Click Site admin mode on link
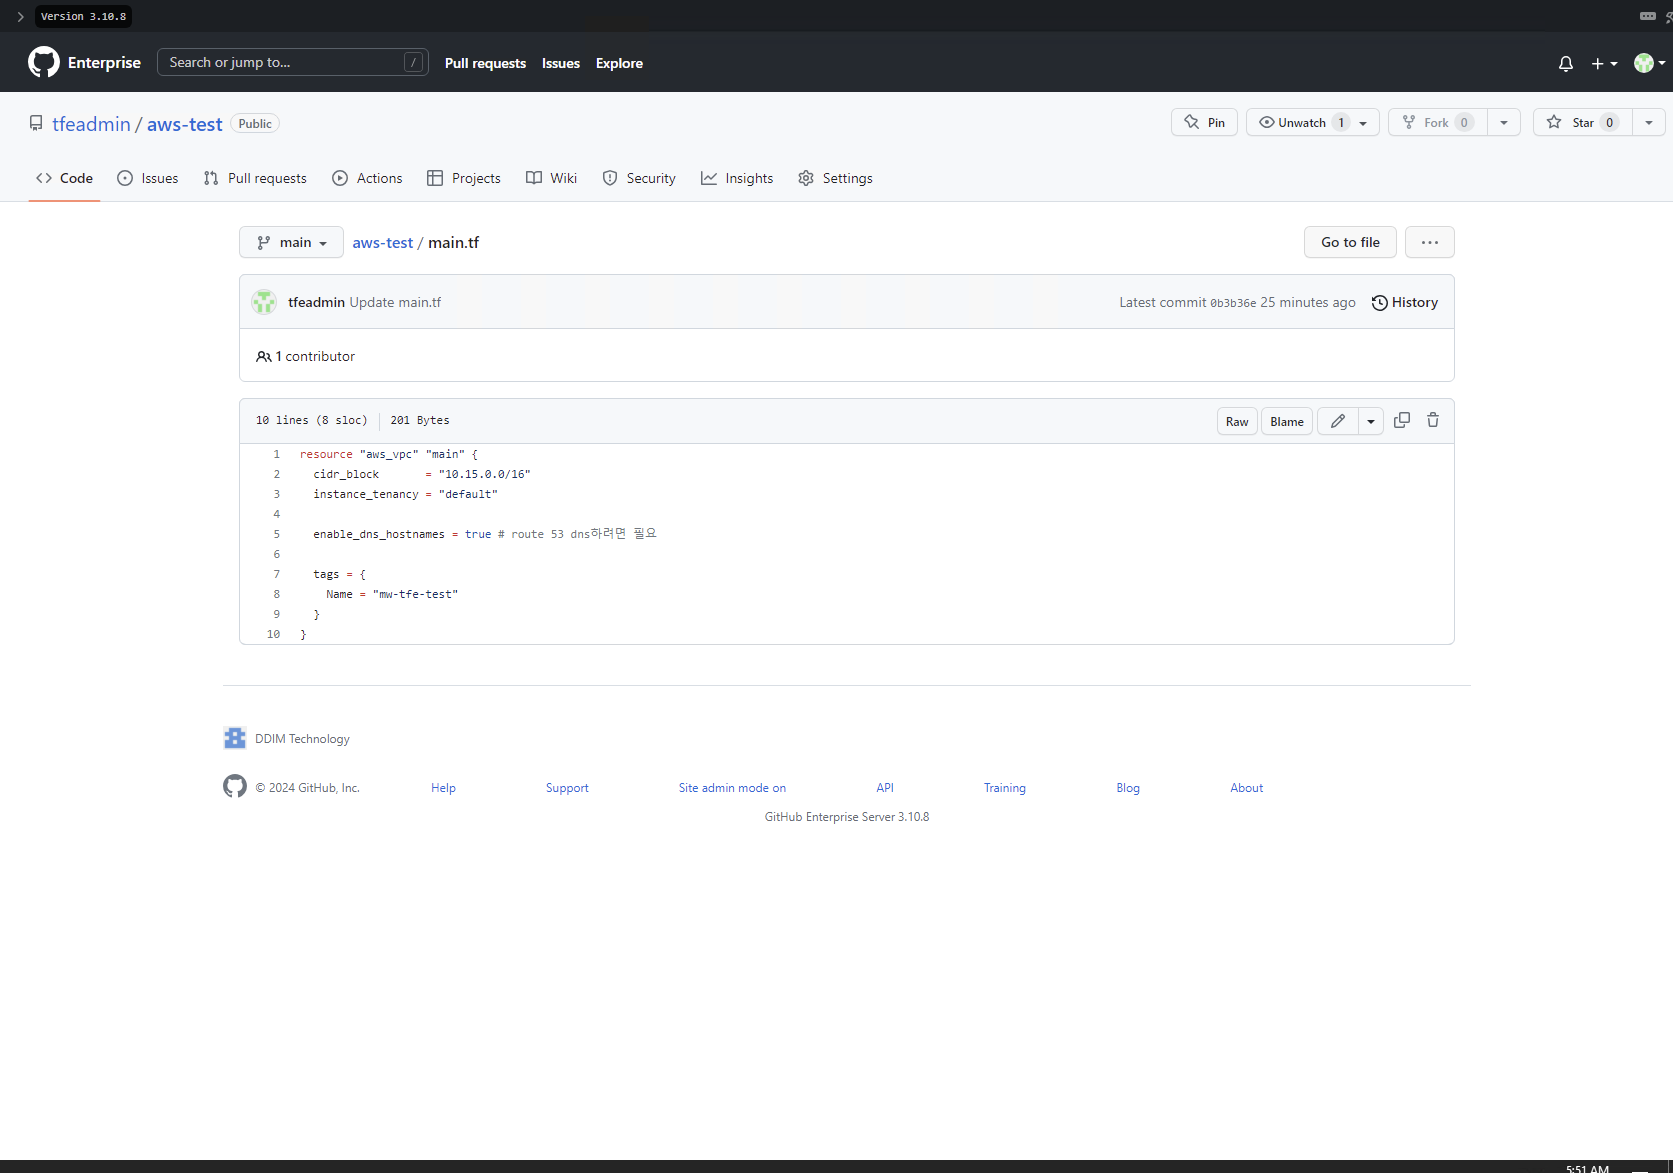This screenshot has width=1673, height=1173. [732, 788]
